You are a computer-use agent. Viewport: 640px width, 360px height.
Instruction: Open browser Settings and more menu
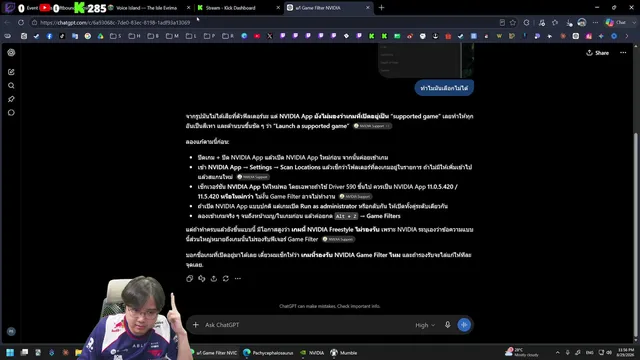[x=596, y=22]
